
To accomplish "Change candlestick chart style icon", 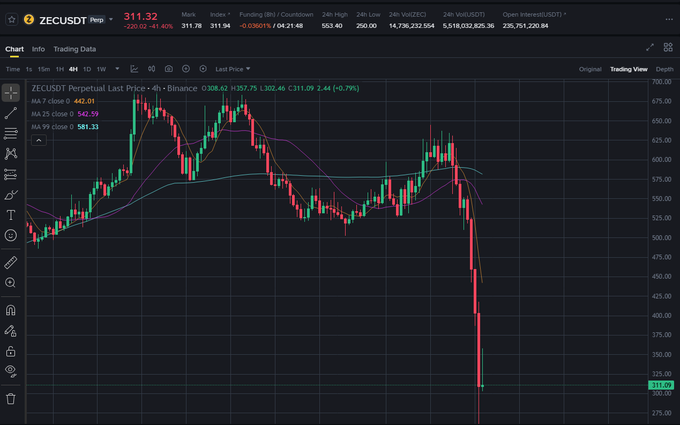I will point(151,69).
